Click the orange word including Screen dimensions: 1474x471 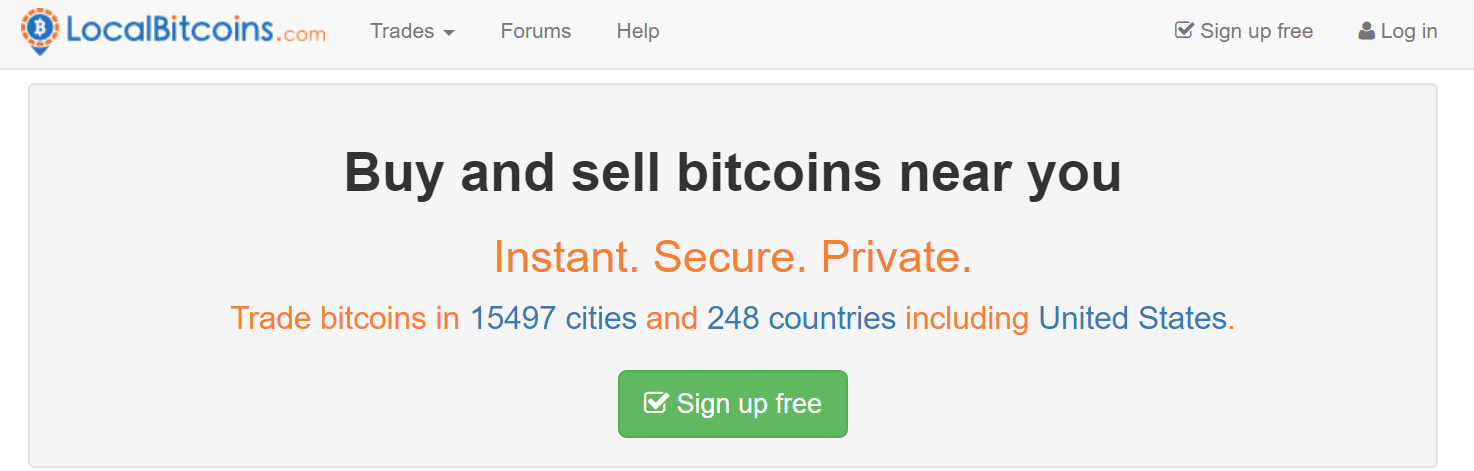pos(966,318)
